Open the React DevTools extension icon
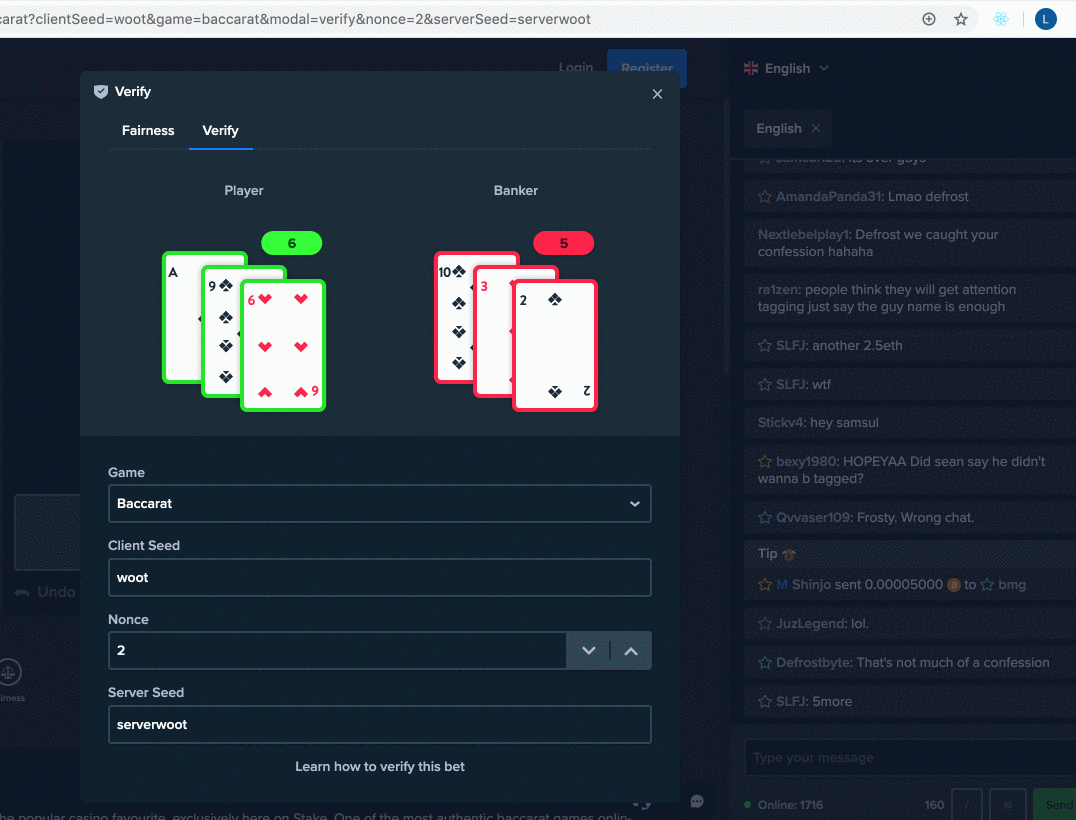Image resolution: width=1076 pixels, height=820 pixels. coord(1001,19)
